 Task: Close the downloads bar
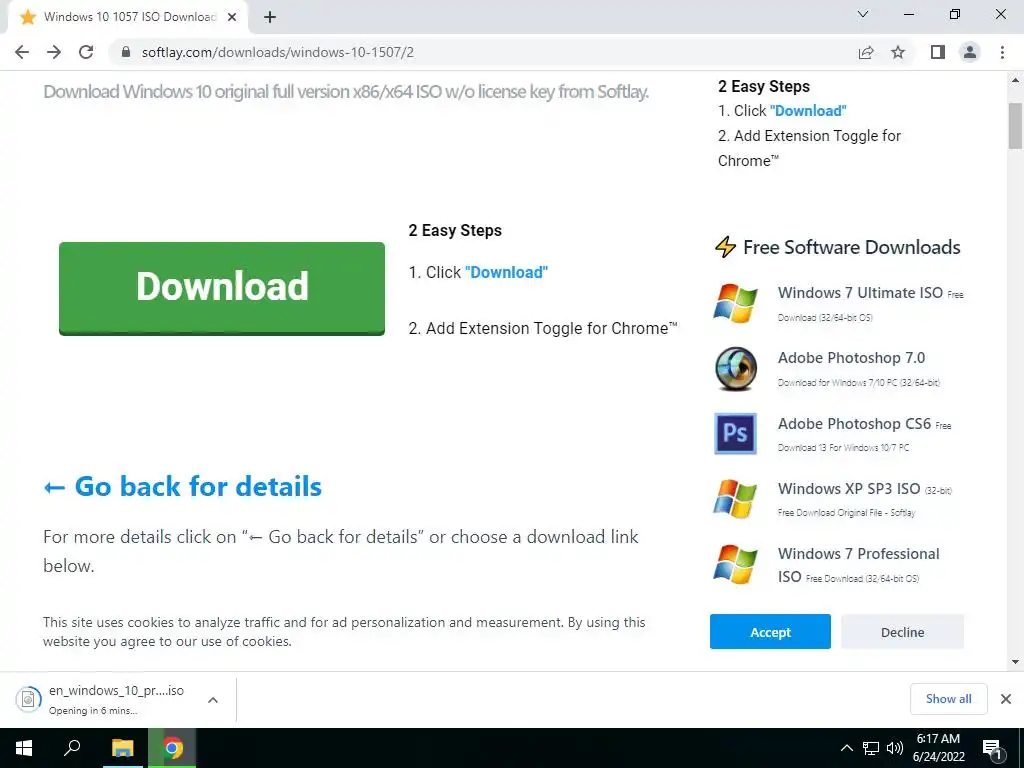(x=1006, y=699)
